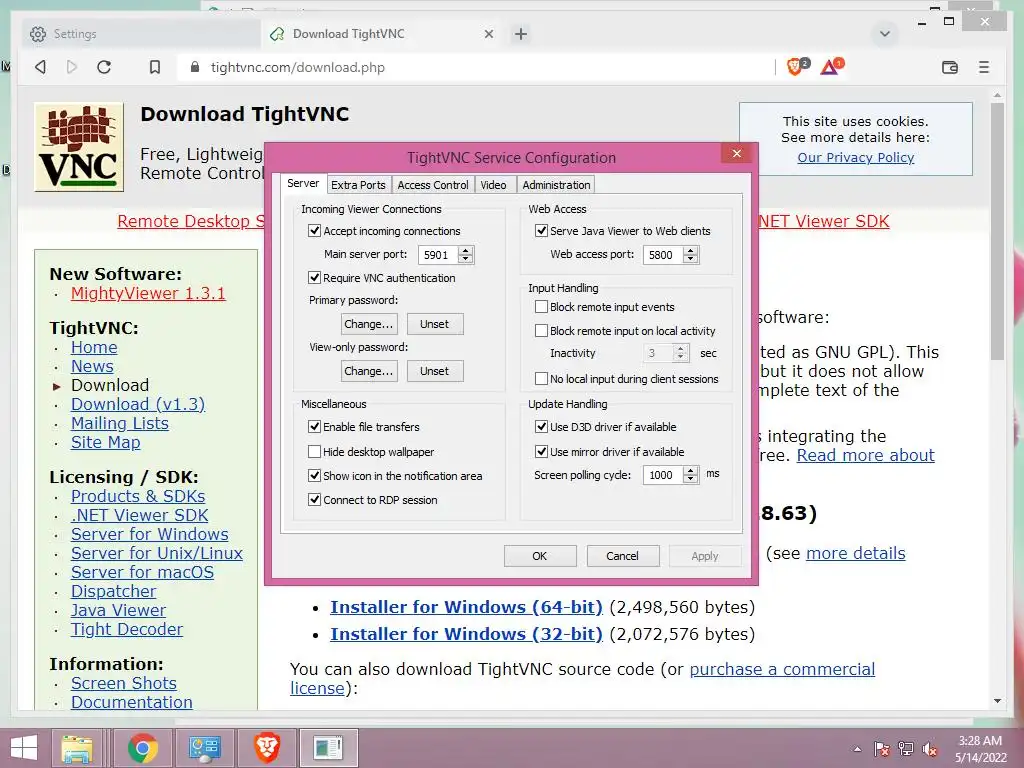The width and height of the screenshot is (1024, 768).
Task: Click Unset for view-only password
Action: coord(435,371)
